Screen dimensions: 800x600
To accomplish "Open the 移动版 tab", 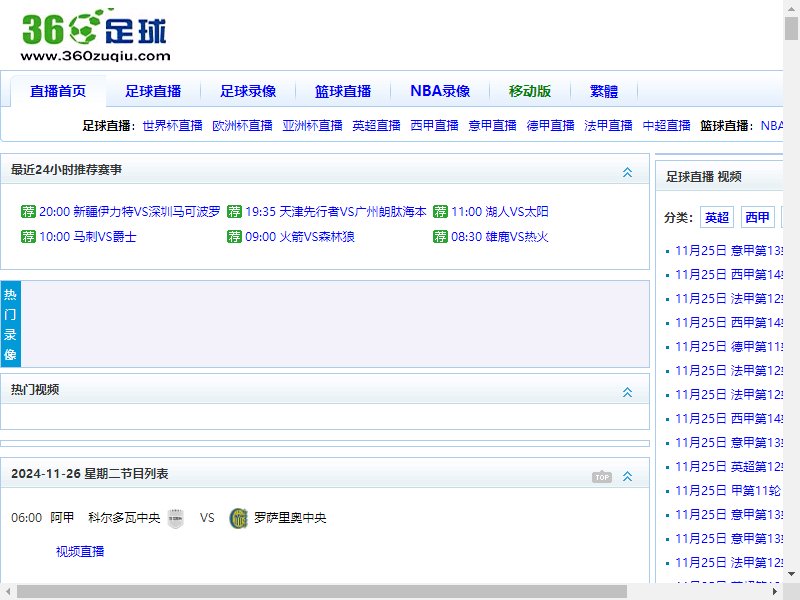I will 530,91.
